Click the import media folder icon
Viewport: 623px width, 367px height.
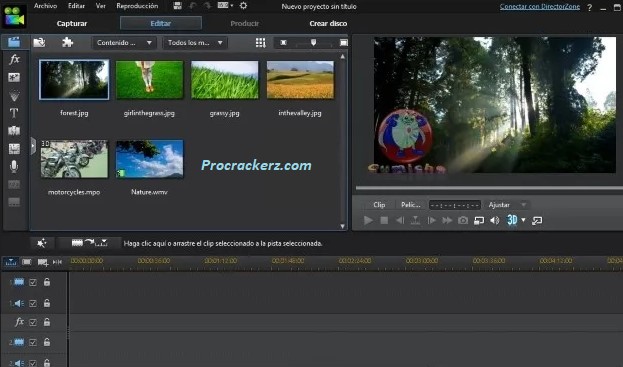tap(39, 42)
